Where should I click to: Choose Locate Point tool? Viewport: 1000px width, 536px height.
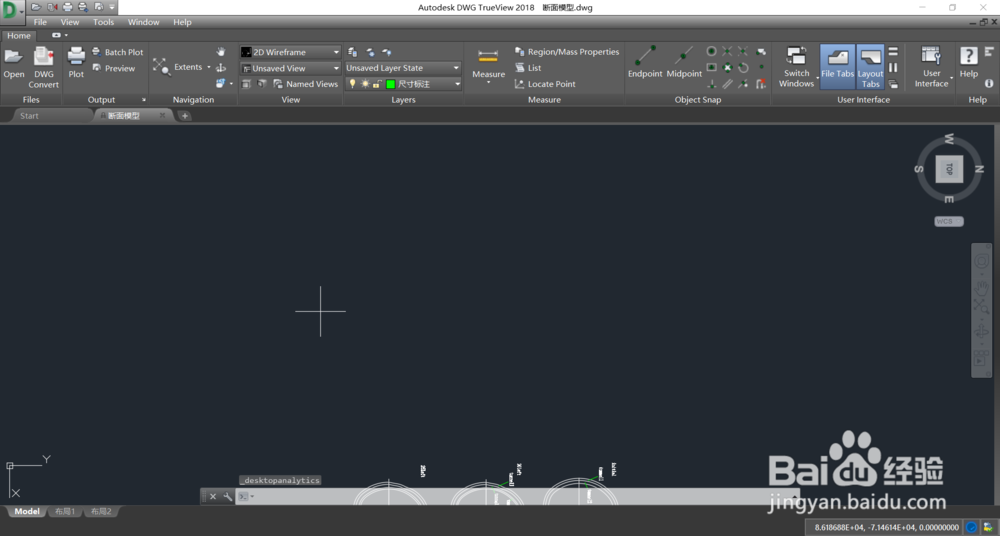coord(545,84)
